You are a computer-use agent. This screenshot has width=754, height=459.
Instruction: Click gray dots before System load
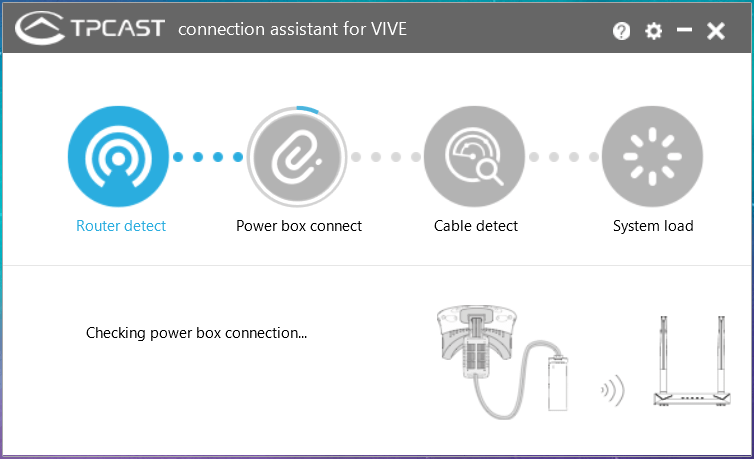(x=564, y=157)
